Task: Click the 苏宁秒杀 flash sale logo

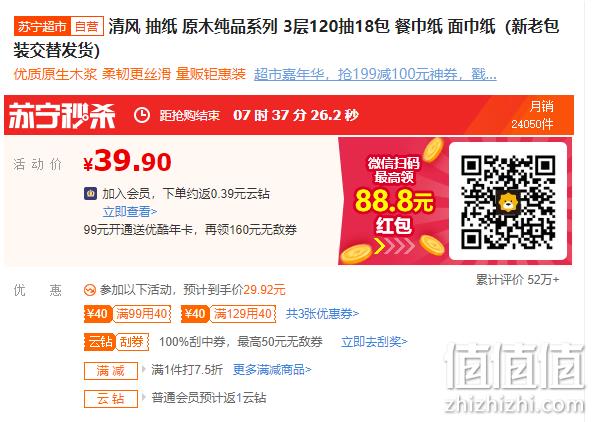Action: point(62,116)
